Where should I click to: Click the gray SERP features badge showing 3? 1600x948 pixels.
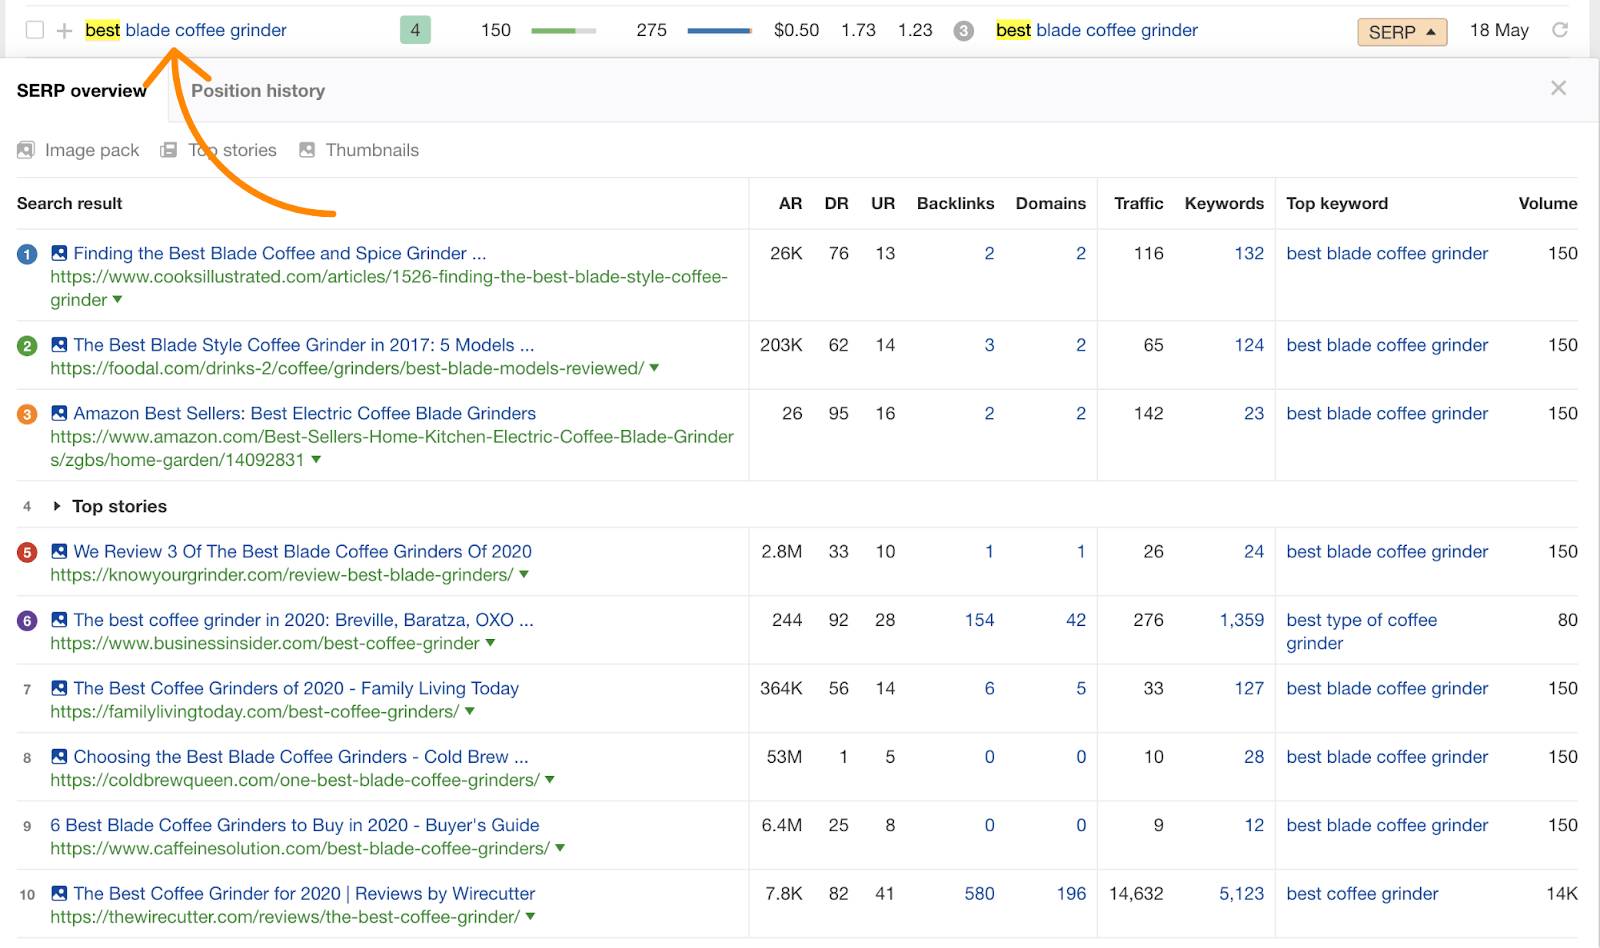click(x=963, y=31)
